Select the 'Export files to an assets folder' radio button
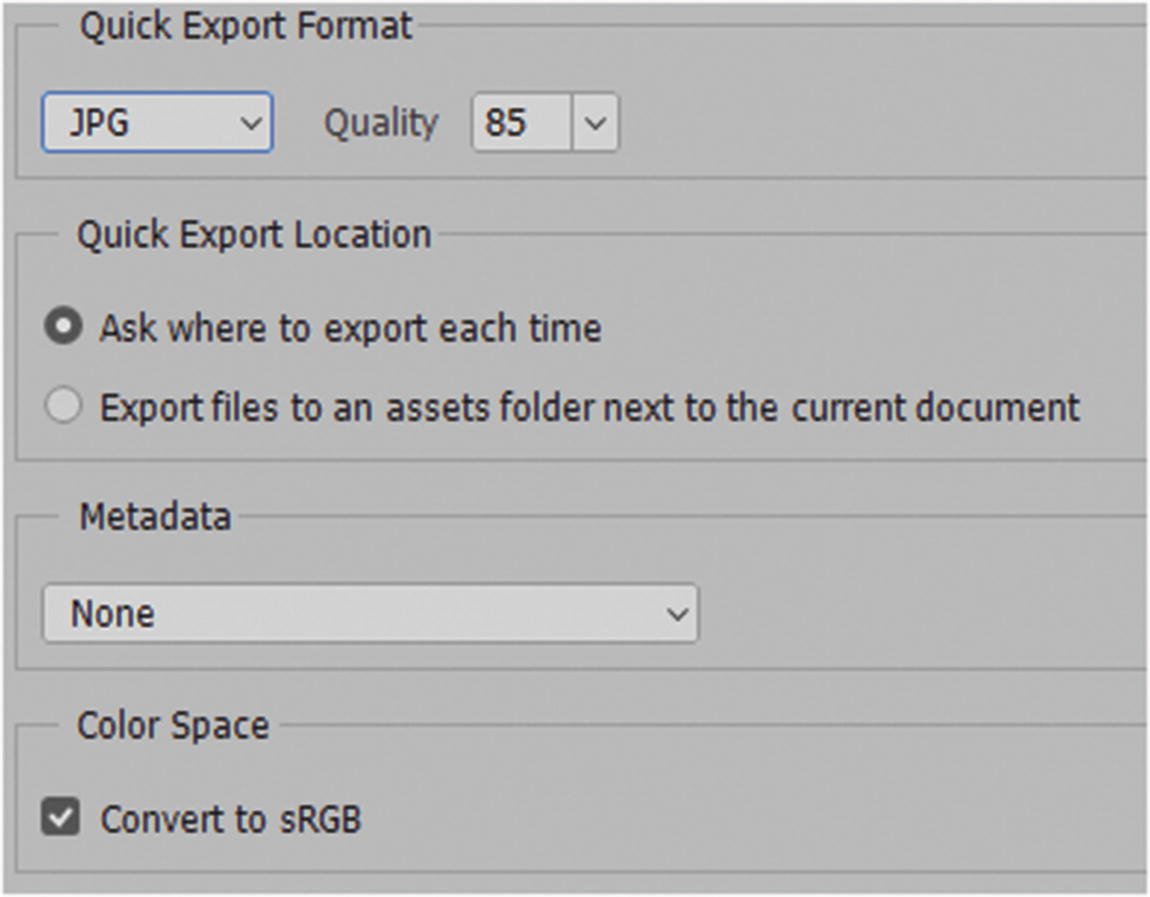This screenshot has width=1150, height=897. [x=63, y=406]
